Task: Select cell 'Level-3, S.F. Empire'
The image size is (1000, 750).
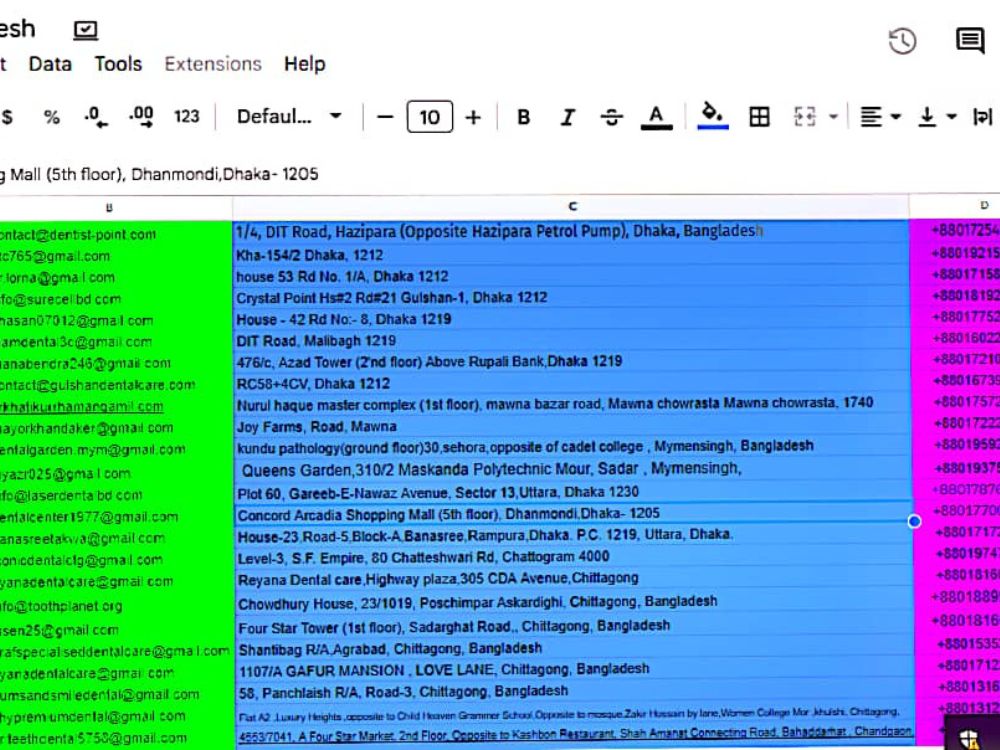Action: pyautogui.click(x=573, y=557)
